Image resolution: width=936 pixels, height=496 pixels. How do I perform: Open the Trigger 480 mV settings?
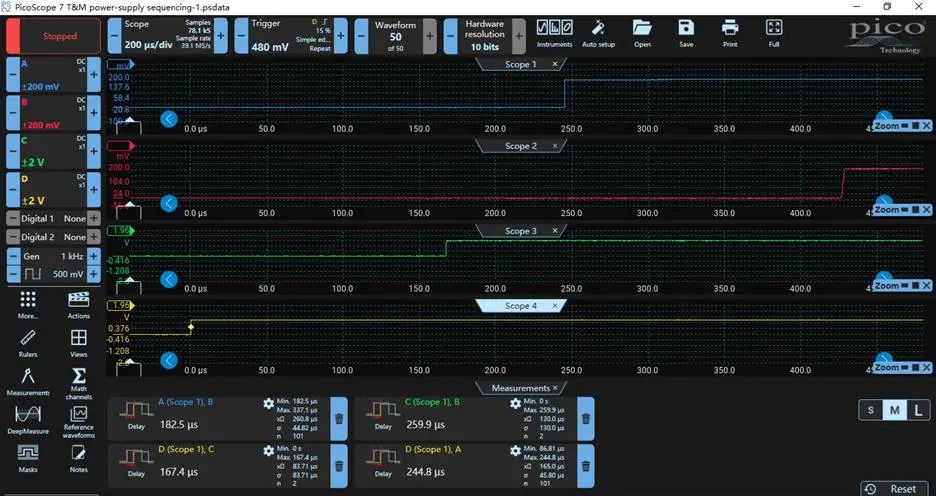[x=290, y=36]
